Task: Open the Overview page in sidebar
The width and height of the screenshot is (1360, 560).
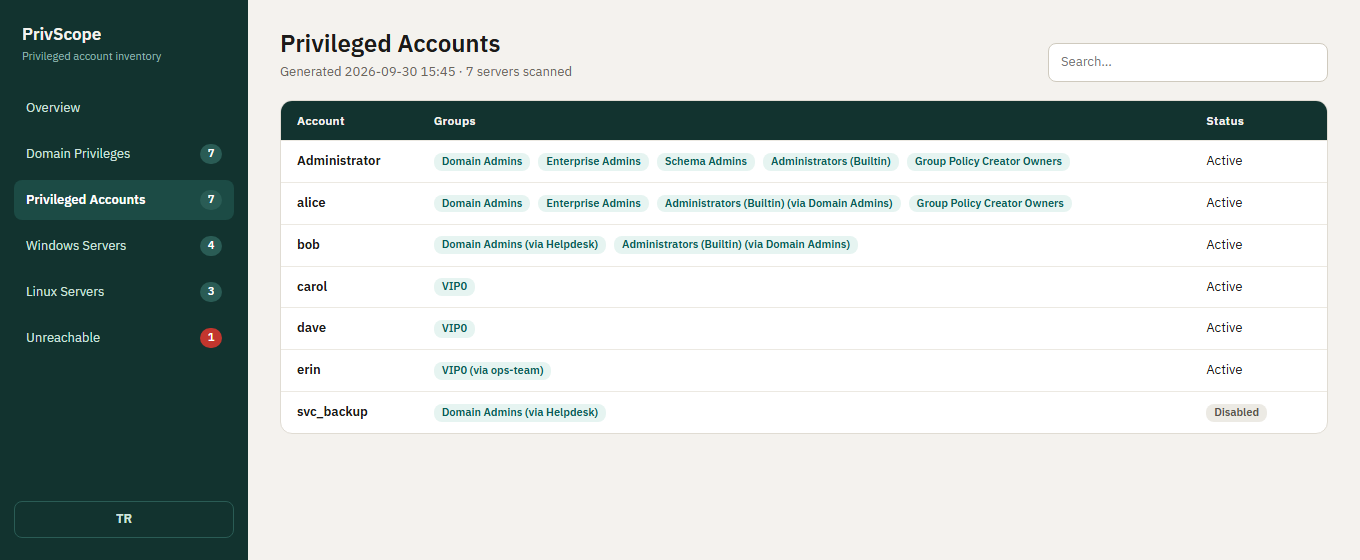Action: [124, 108]
